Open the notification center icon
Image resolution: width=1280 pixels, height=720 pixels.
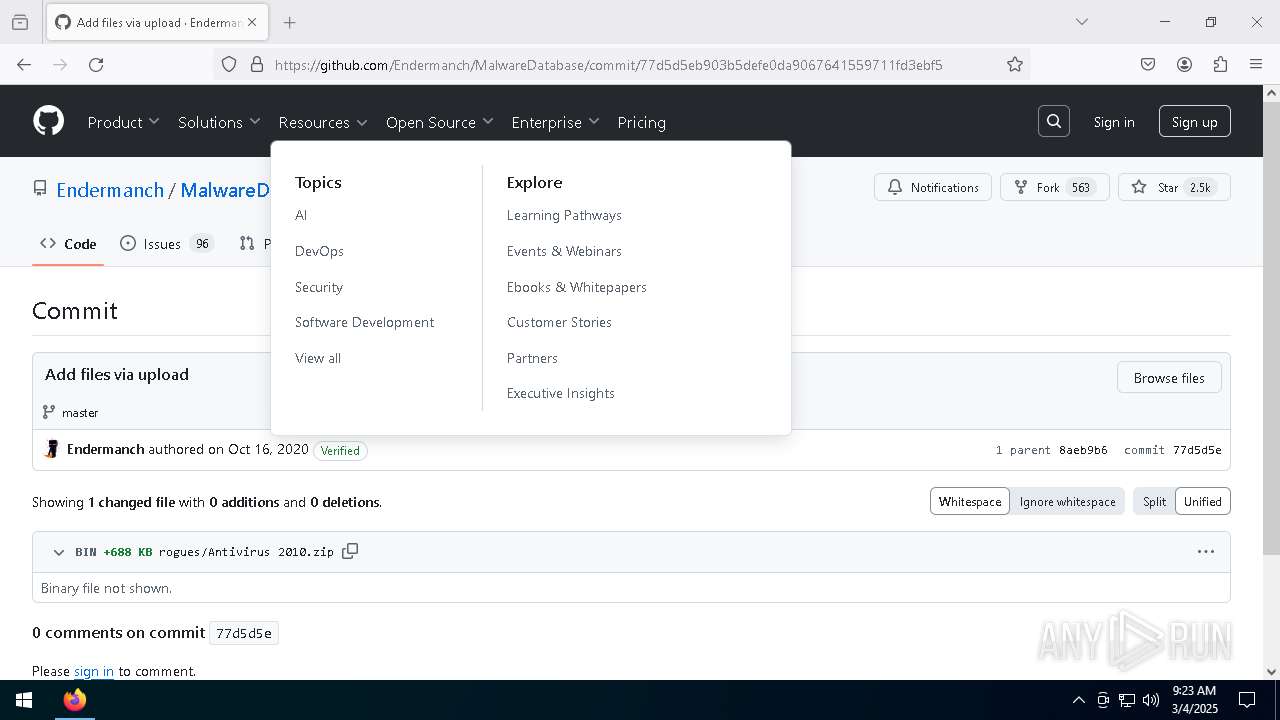point(1247,700)
